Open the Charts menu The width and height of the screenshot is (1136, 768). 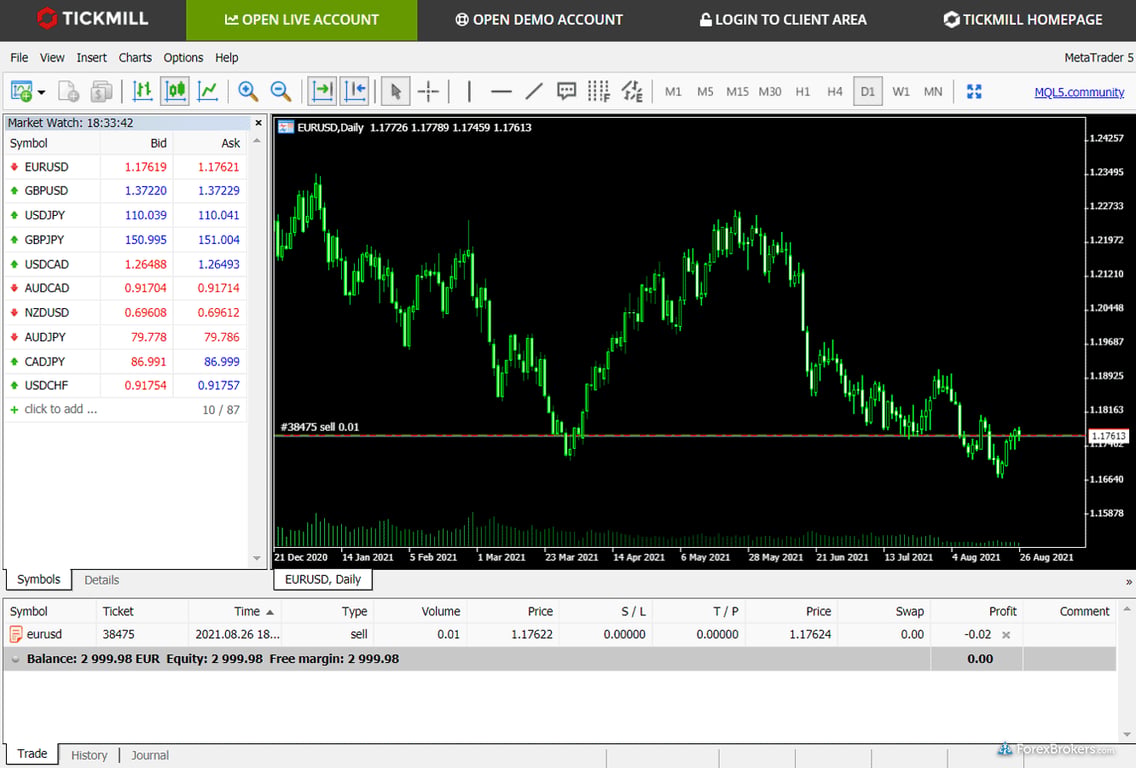coord(135,57)
